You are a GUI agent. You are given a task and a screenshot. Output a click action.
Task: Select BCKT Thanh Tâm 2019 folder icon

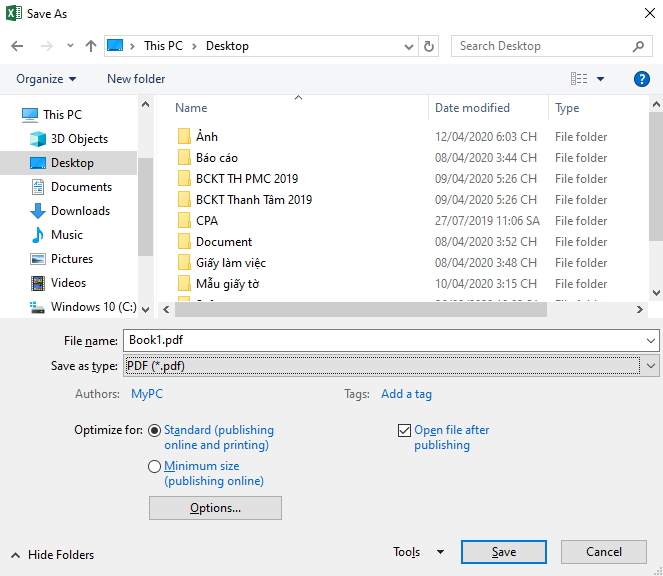pyautogui.click(x=184, y=200)
